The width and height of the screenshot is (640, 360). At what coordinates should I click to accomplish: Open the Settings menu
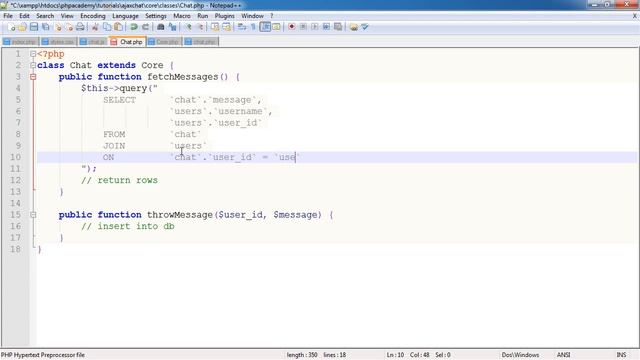click(156, 16)
